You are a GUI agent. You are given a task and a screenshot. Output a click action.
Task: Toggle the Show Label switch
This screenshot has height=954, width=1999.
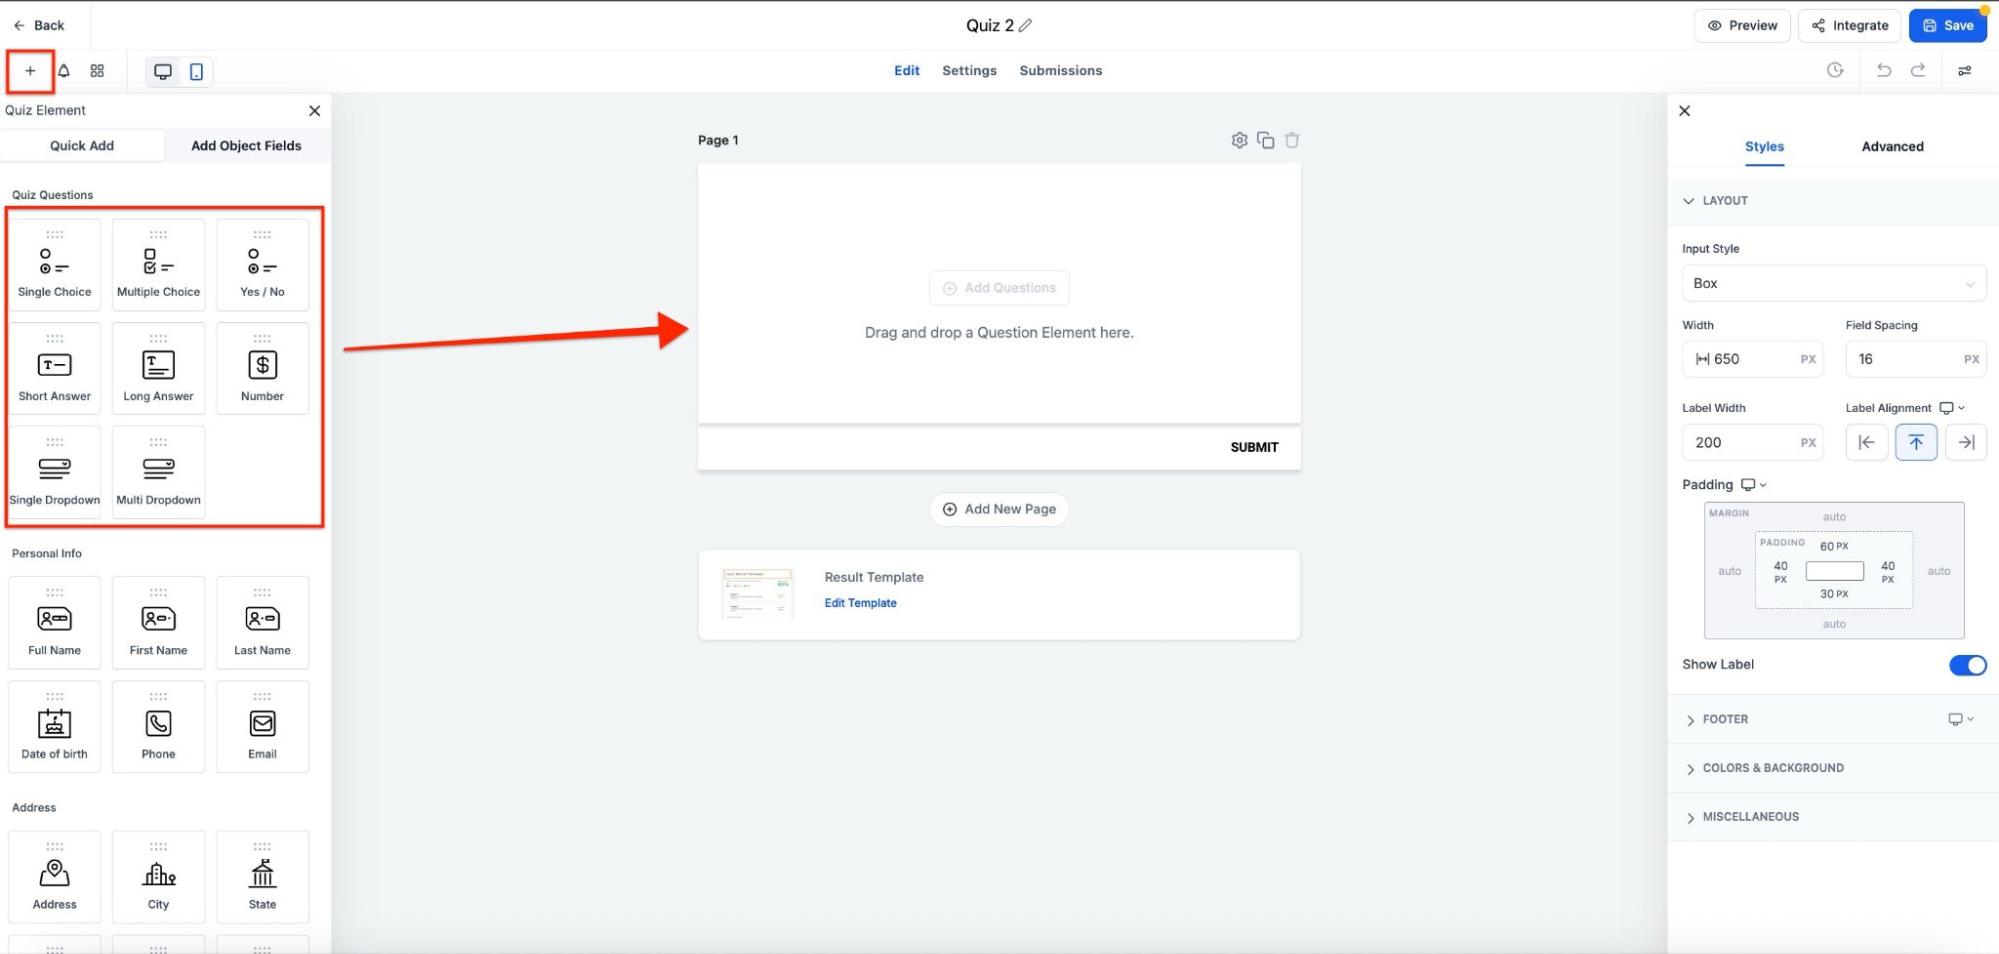tap(1966, 665)
